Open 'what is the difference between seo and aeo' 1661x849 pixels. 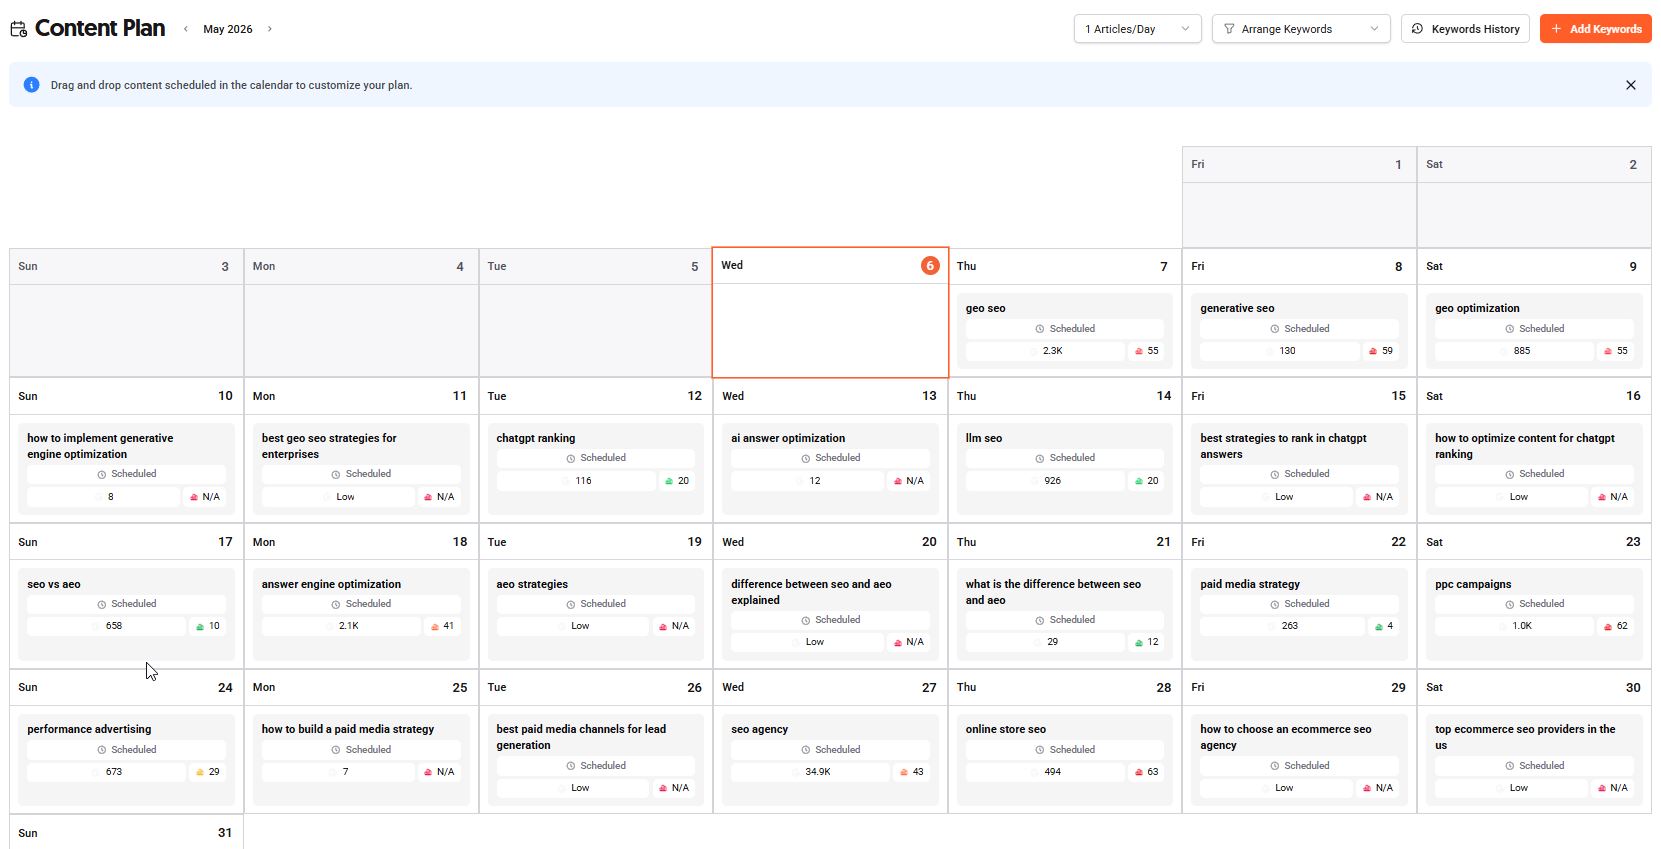tap(1064, 614)
